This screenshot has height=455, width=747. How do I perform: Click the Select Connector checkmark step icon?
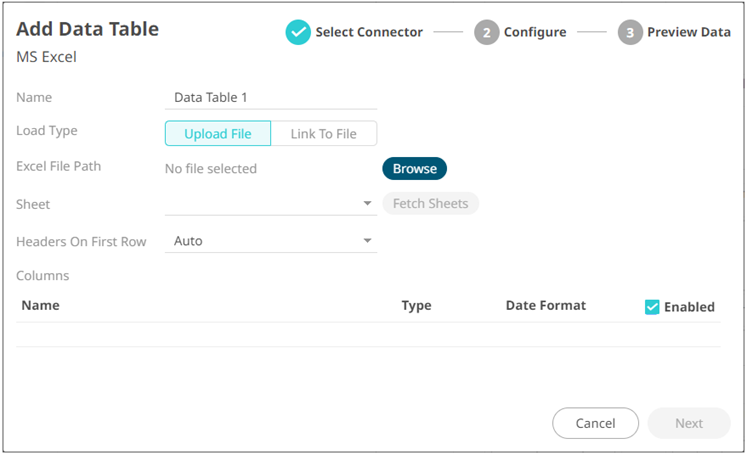pos(298,32)
